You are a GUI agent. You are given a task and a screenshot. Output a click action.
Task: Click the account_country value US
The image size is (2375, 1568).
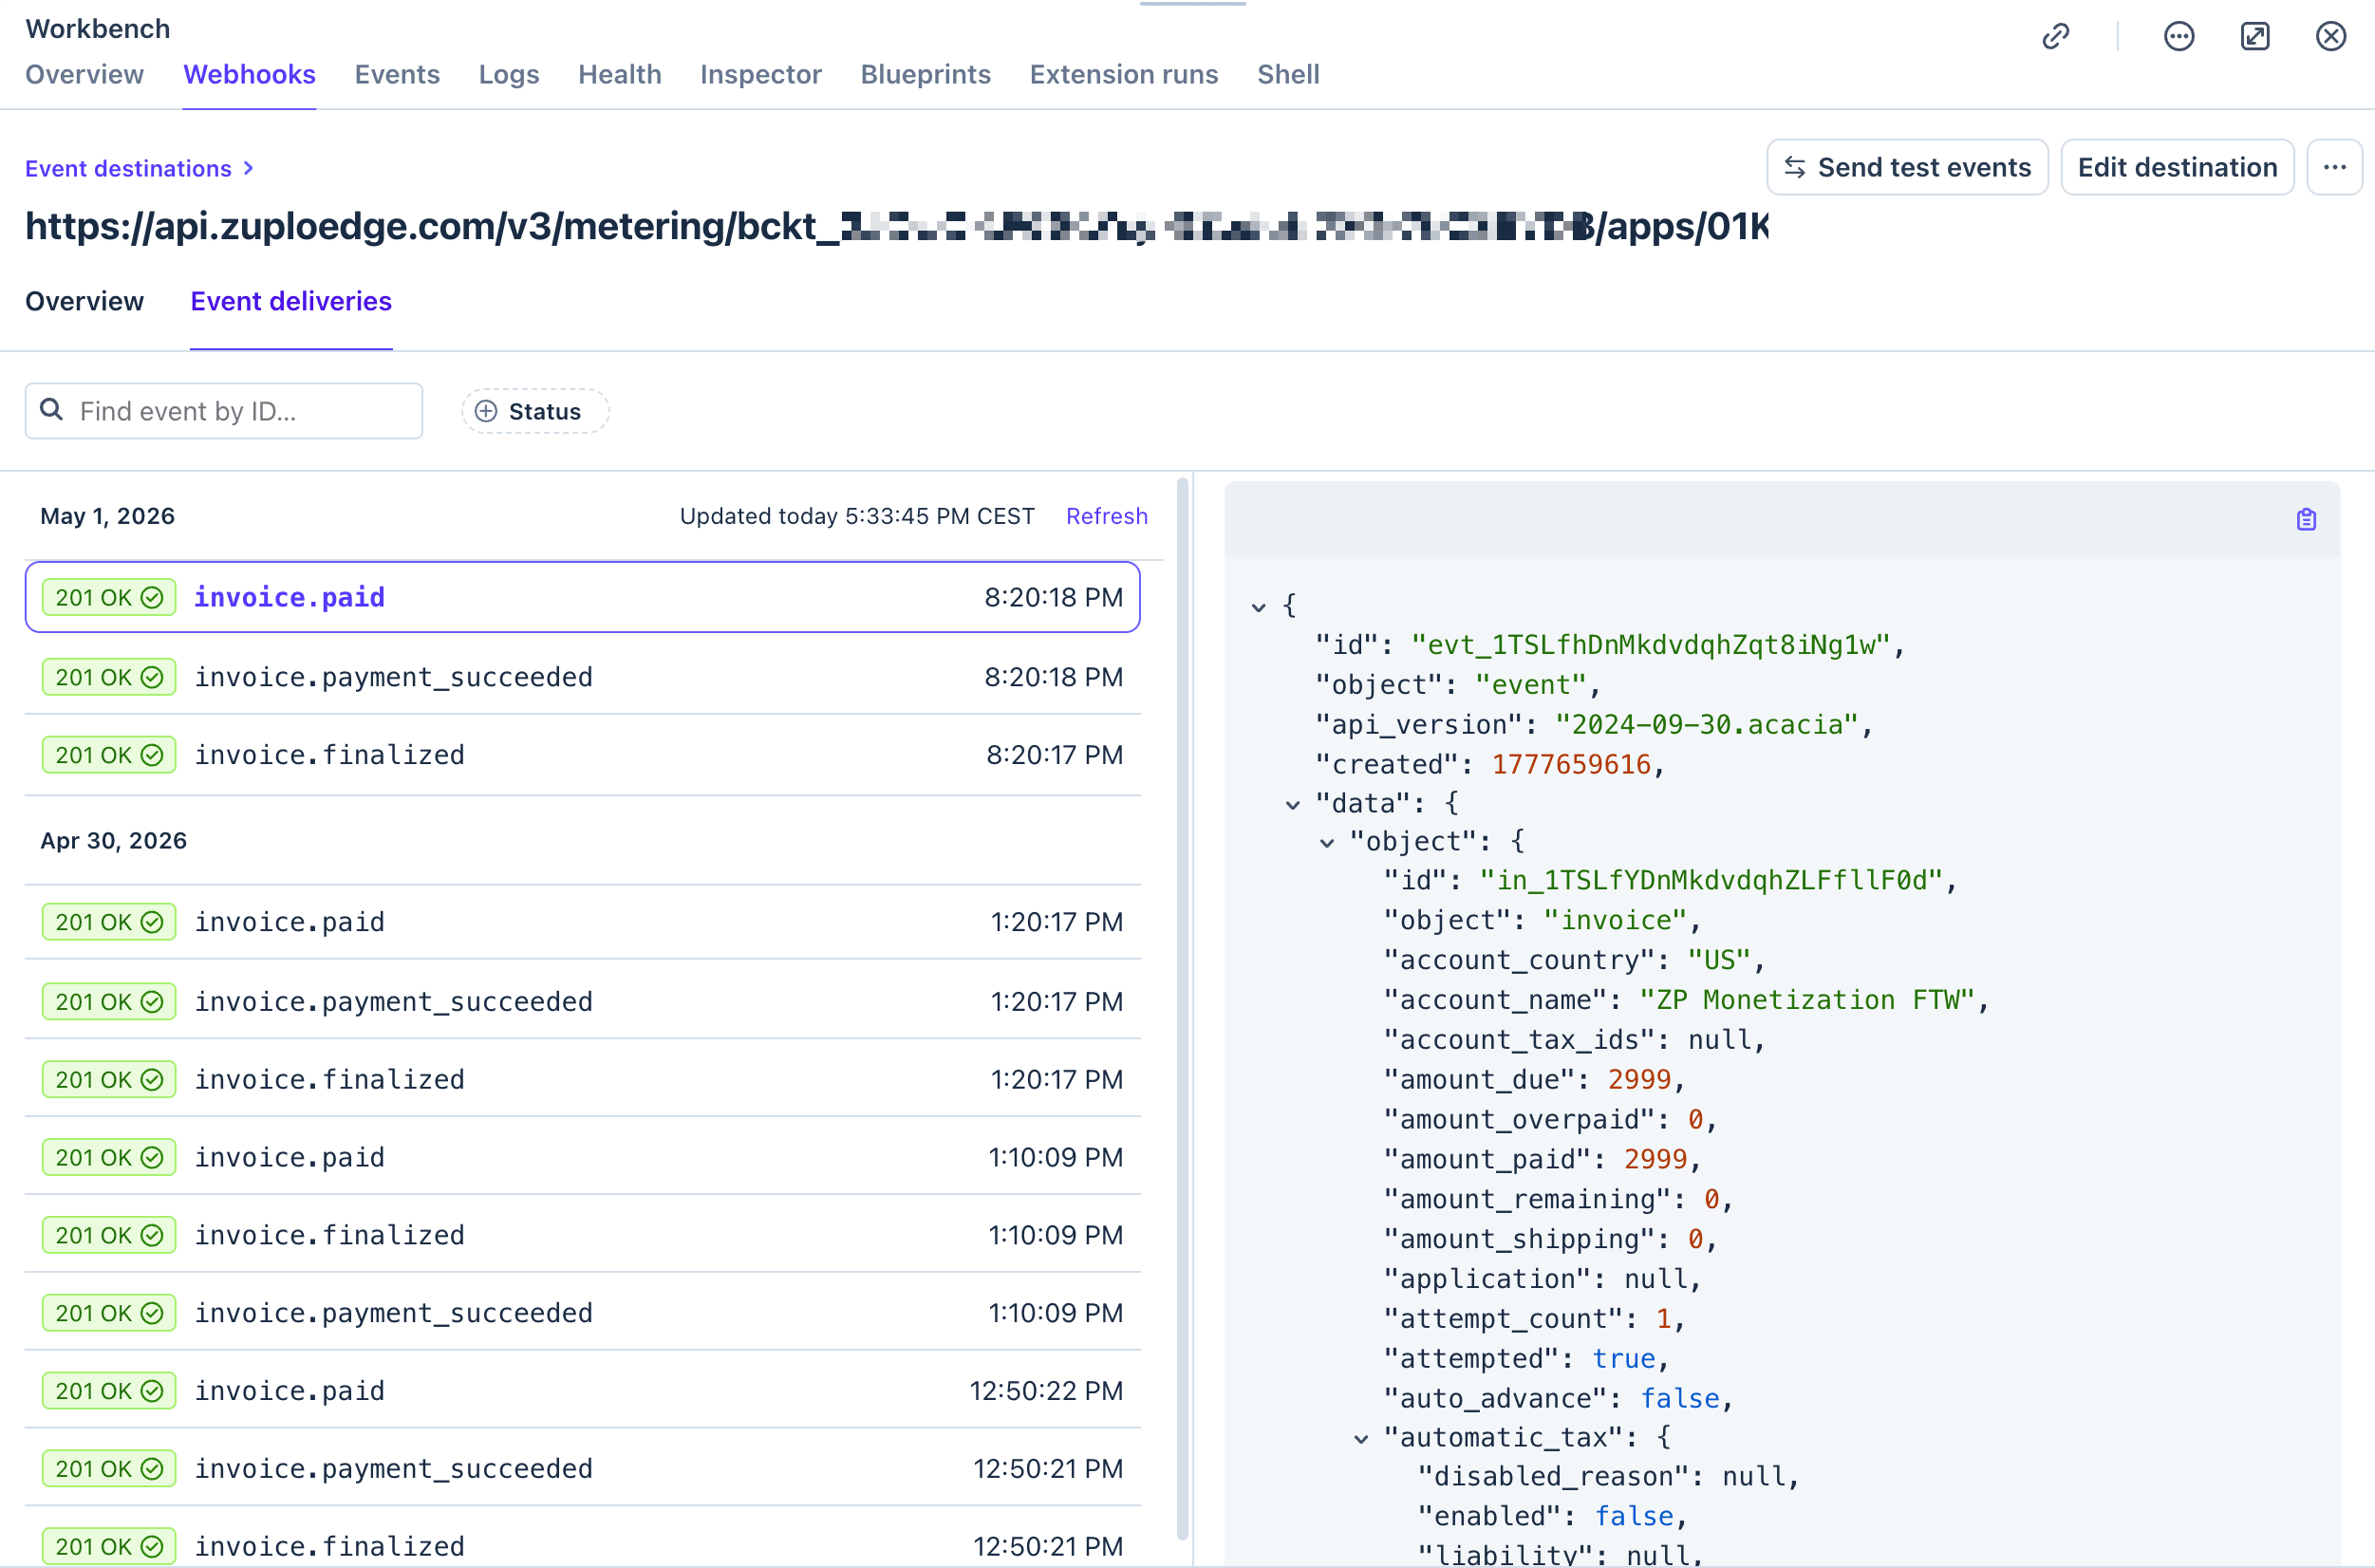pyautogui.click(x=1719, y=960)
